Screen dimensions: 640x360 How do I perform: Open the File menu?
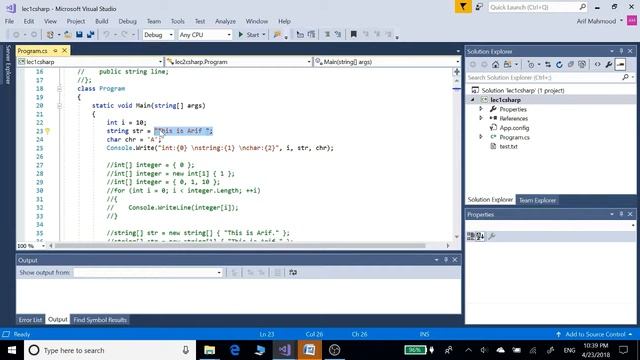[x=9, y=21]
